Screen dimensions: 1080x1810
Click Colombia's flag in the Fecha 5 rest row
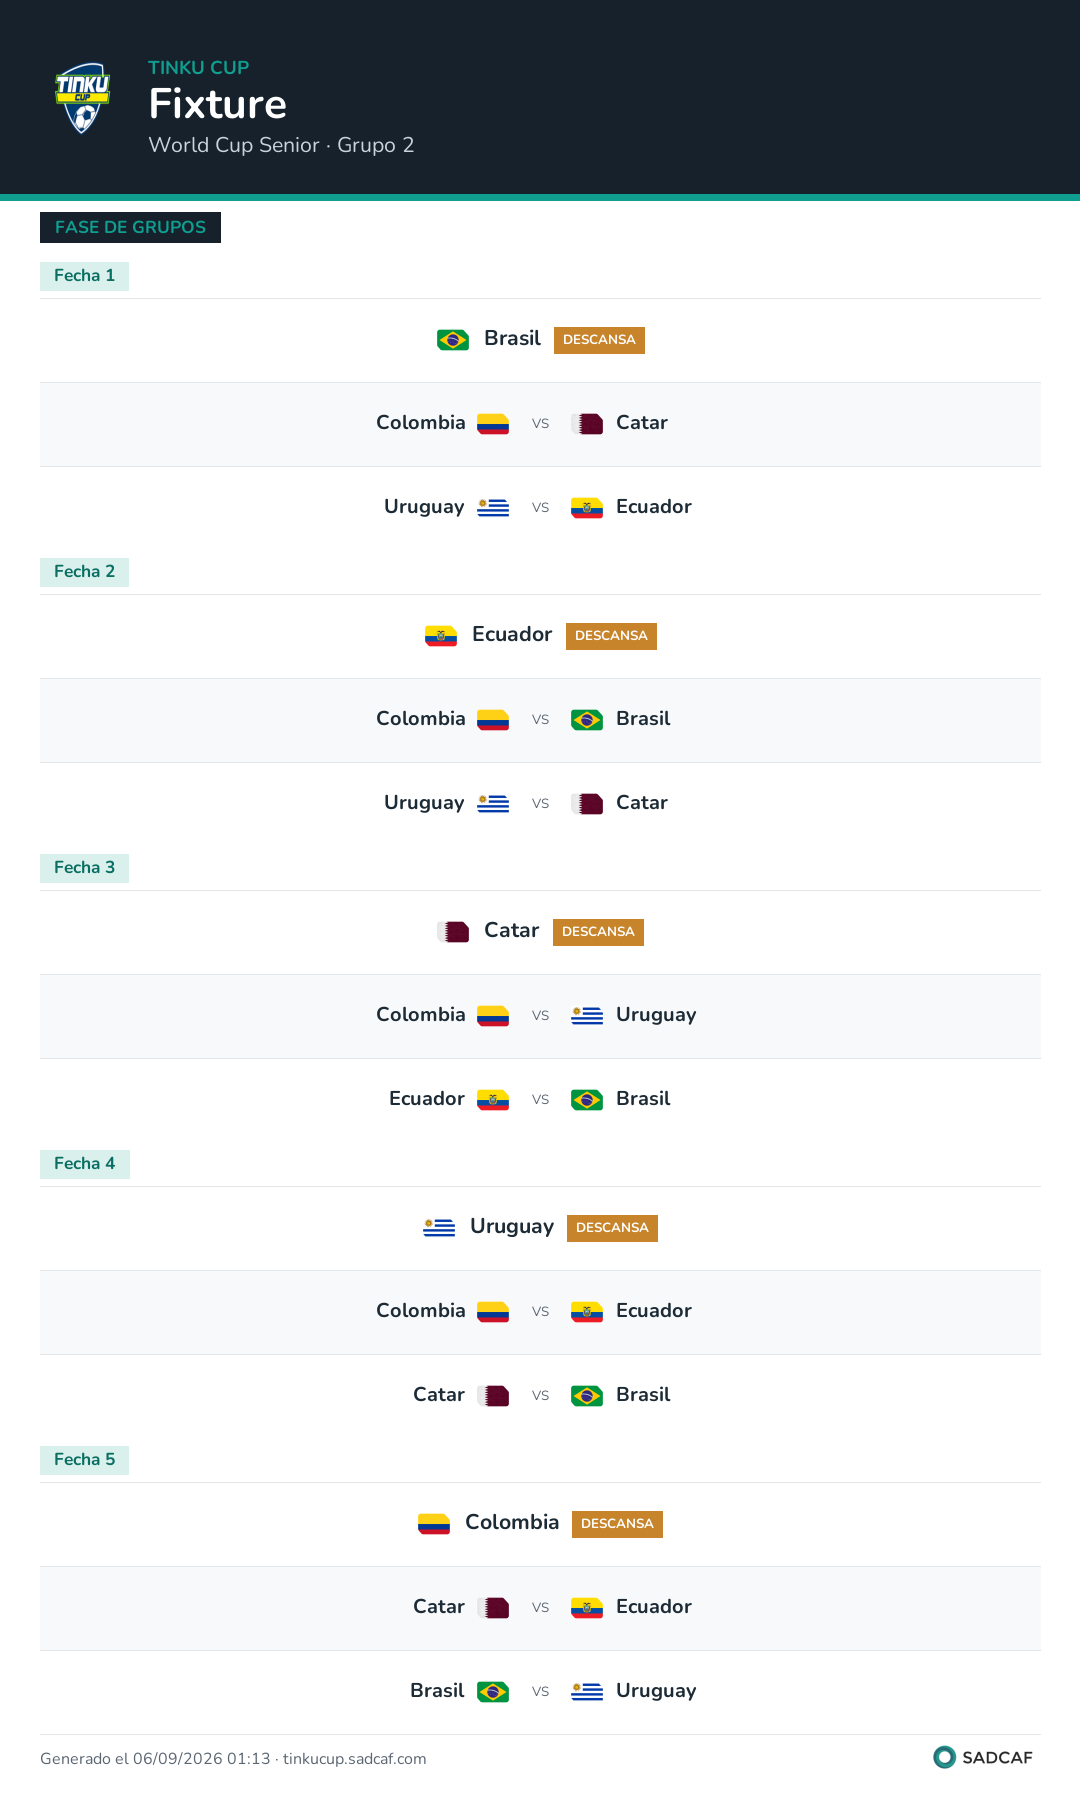(434, 1524)
